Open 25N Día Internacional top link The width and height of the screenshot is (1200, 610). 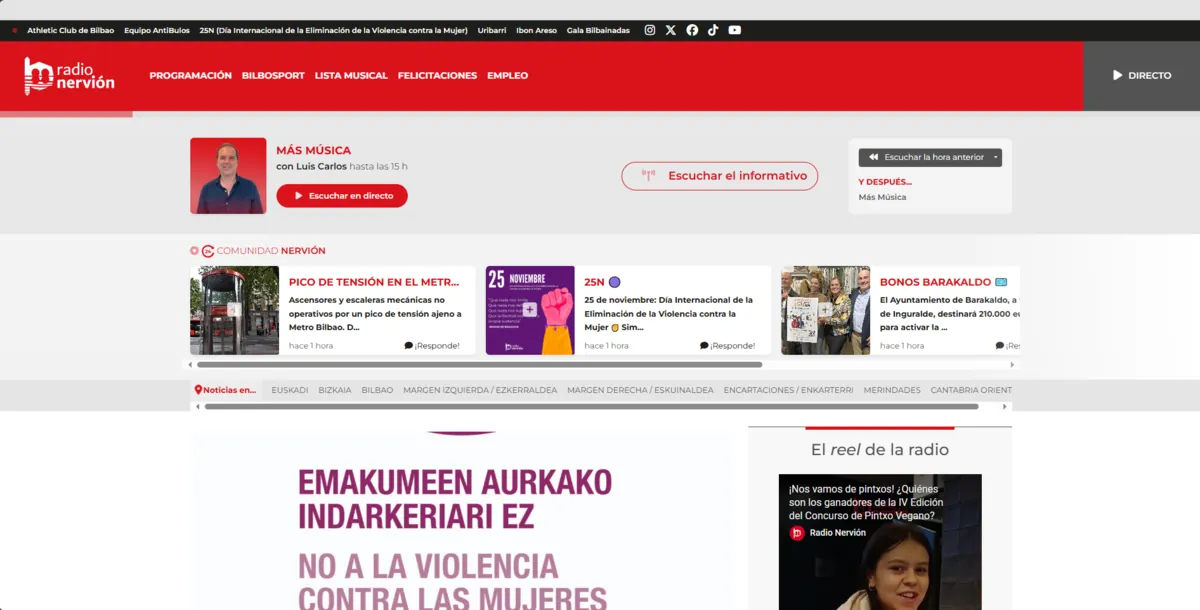click(x=334, y=30)
